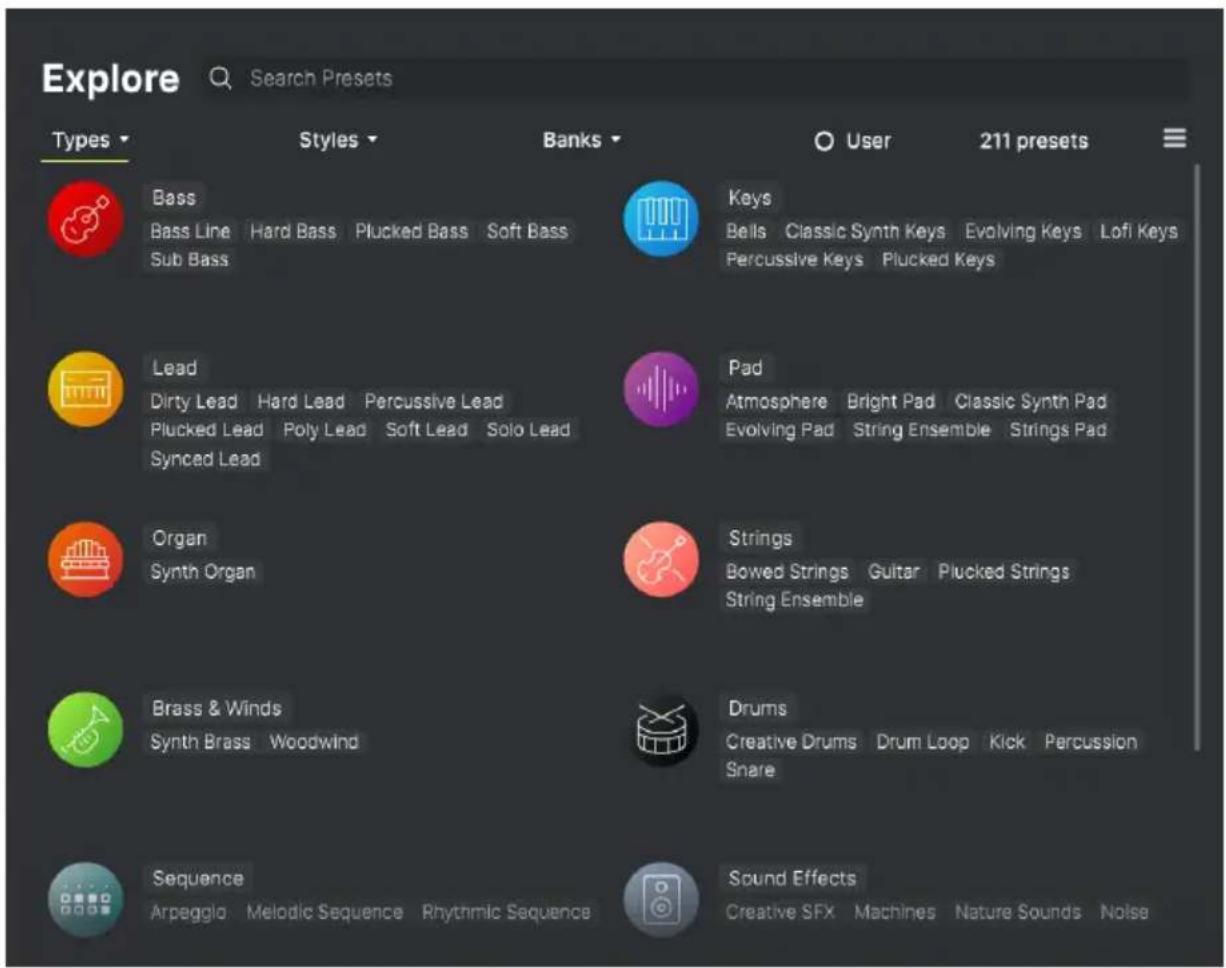Filter by Plucked Bass subtype
This screenshot has height=968, width=1226.
tap(411, 231)
